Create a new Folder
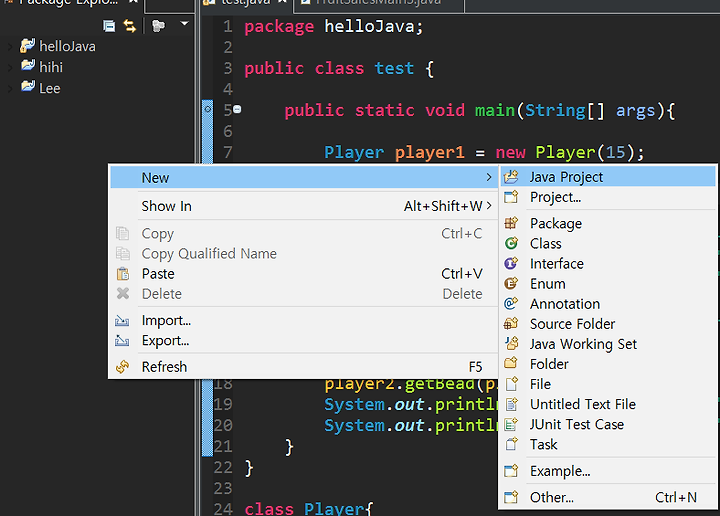The image size is (720, 516). pos(608,364)
